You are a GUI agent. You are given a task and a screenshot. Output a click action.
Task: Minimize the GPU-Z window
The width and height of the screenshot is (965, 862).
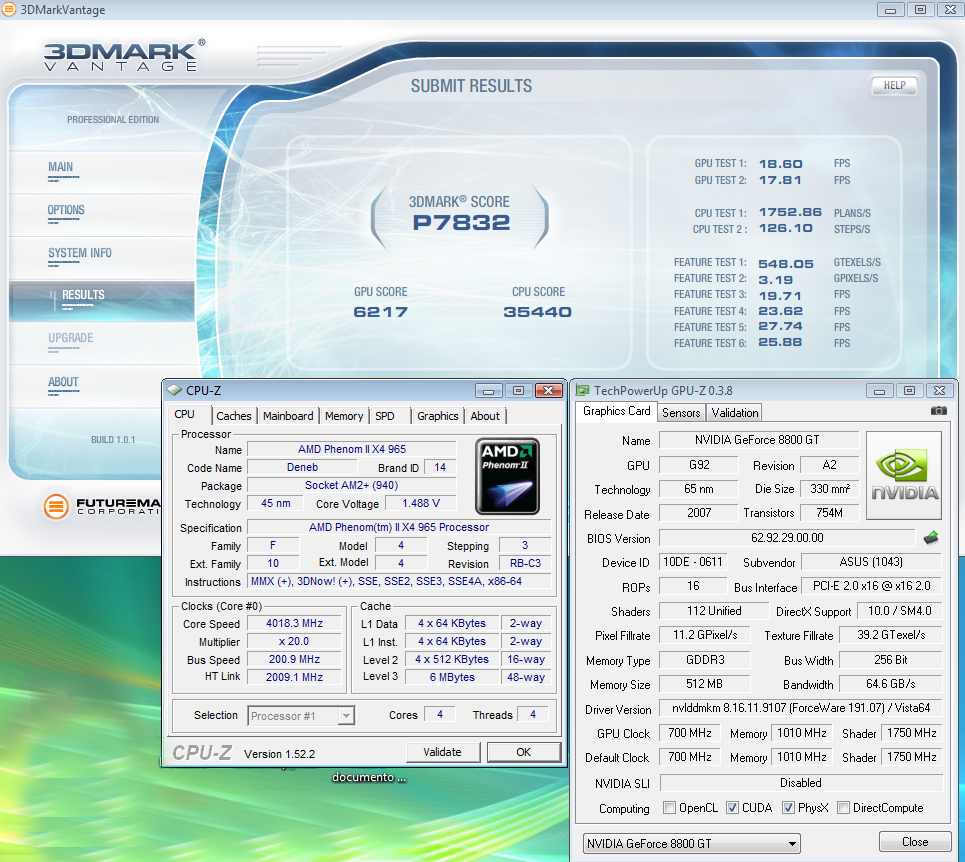[x=879, y=391]
